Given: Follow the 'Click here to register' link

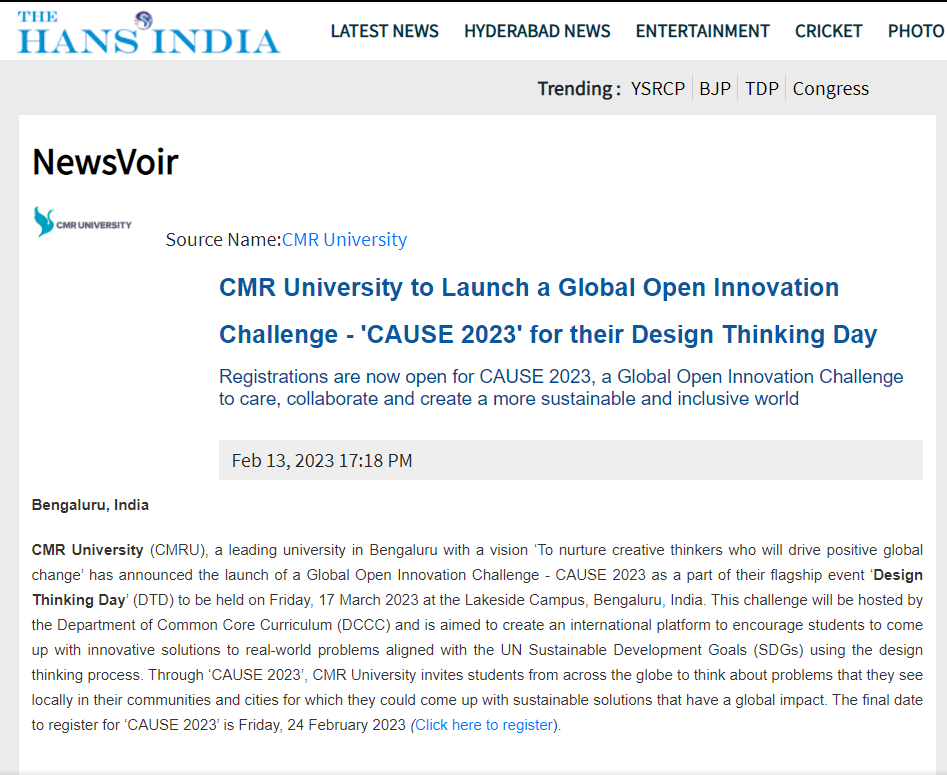Looking at the screenshot, I should [x=484, y=725].
